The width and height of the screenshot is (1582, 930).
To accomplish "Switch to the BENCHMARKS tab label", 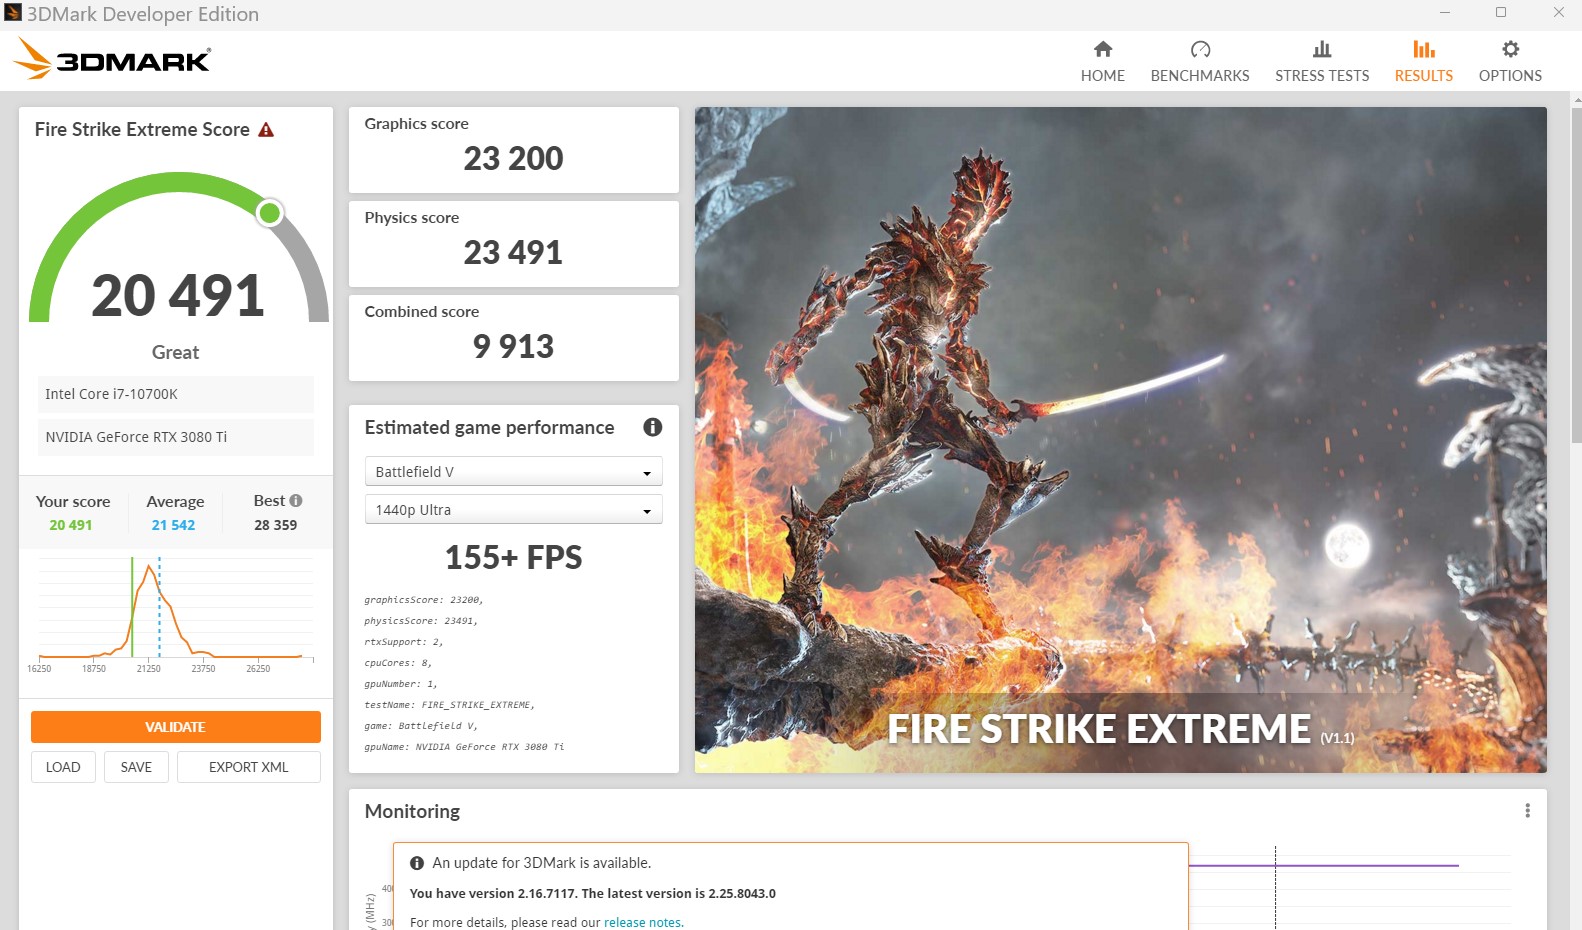I will [x=1200, y=76].
